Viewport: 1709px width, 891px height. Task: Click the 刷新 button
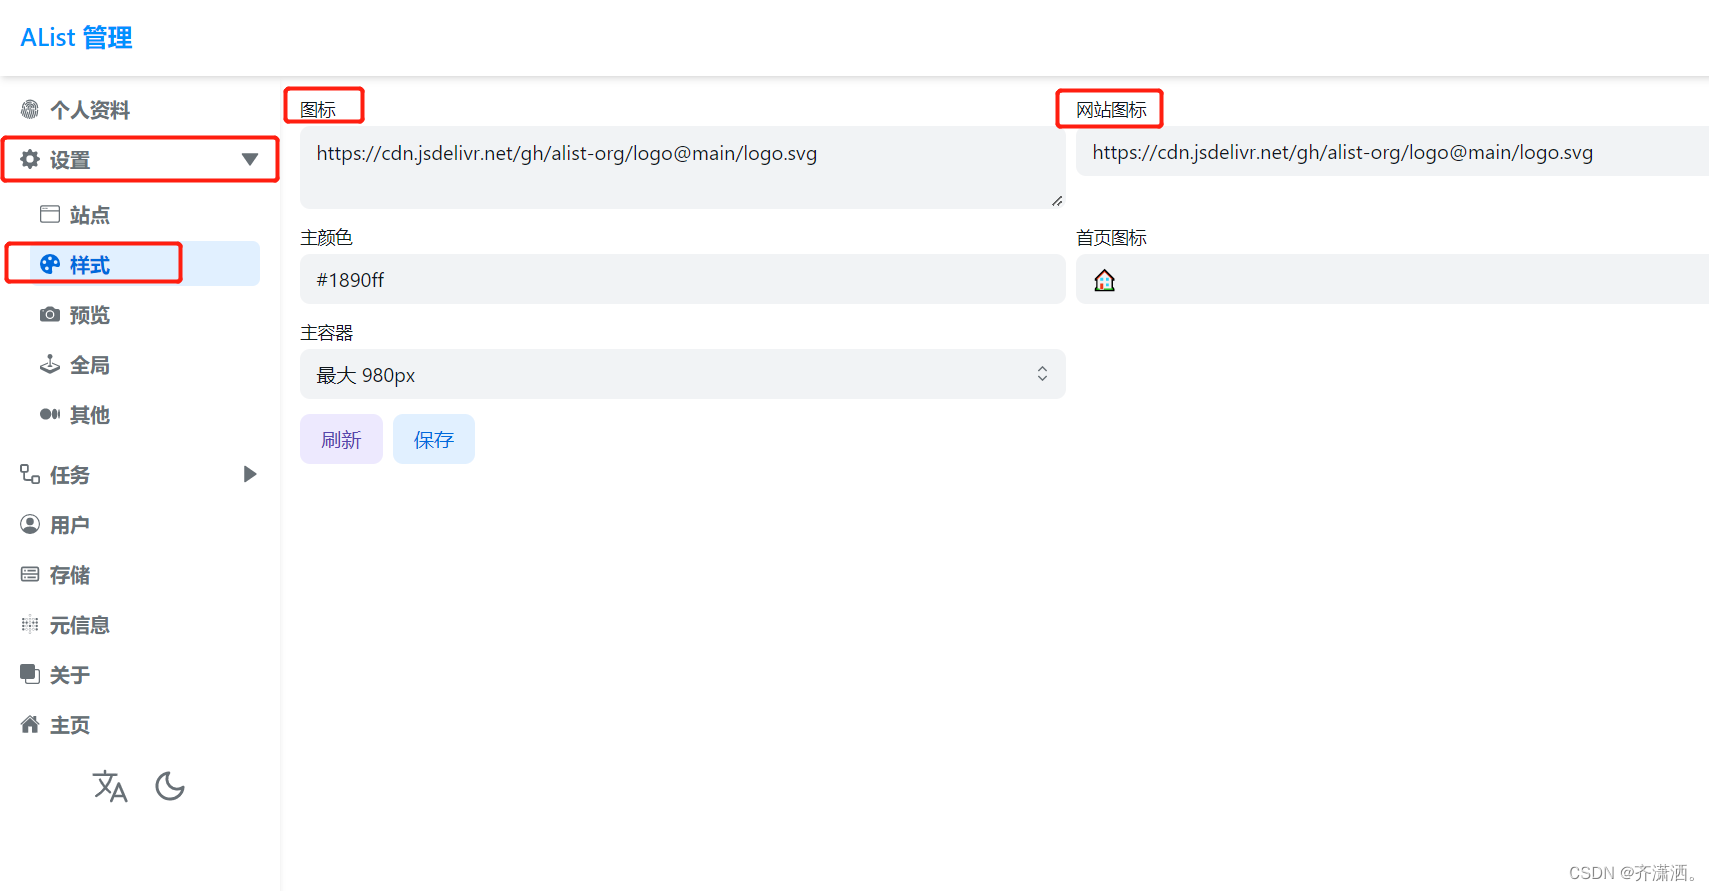click(x=341, y=439)
